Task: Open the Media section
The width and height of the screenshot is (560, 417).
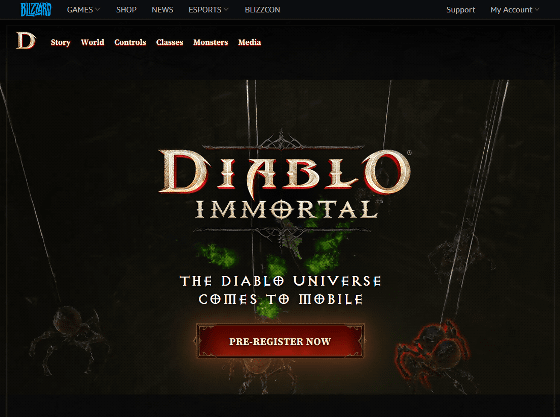Action: (x=250, y=42)
